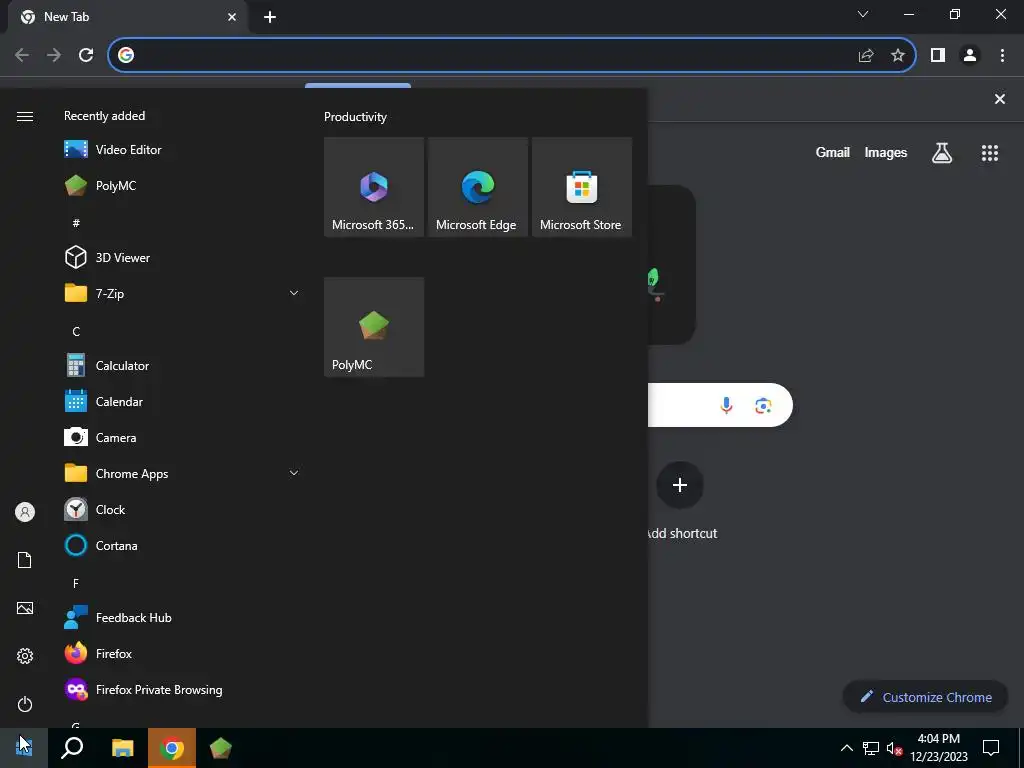Open 3D Viewer app

[x=180, y=257]
